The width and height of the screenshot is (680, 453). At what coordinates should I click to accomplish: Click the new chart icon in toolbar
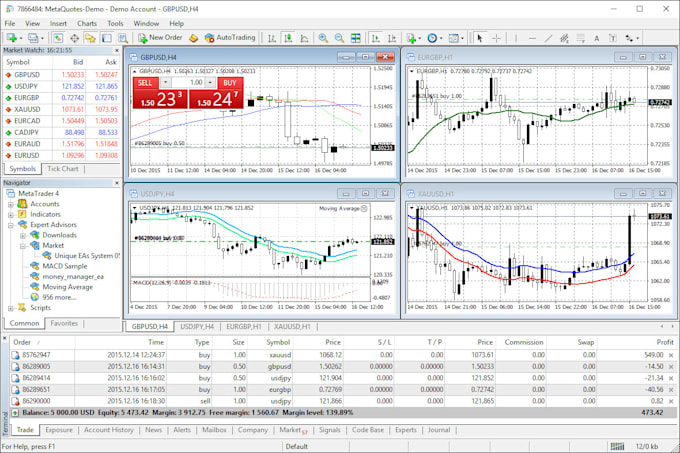click(x=13, y=38)
